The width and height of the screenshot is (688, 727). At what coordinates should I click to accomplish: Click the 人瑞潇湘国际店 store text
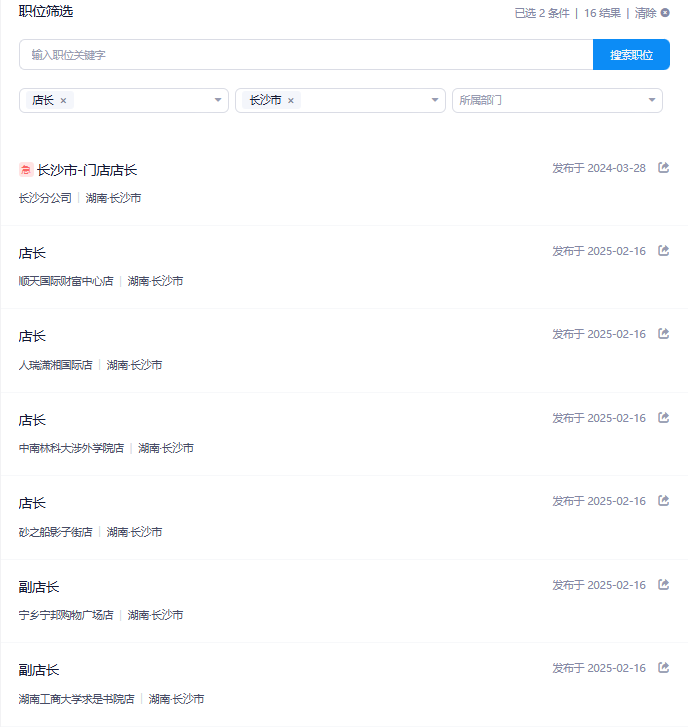pos(56,365)
